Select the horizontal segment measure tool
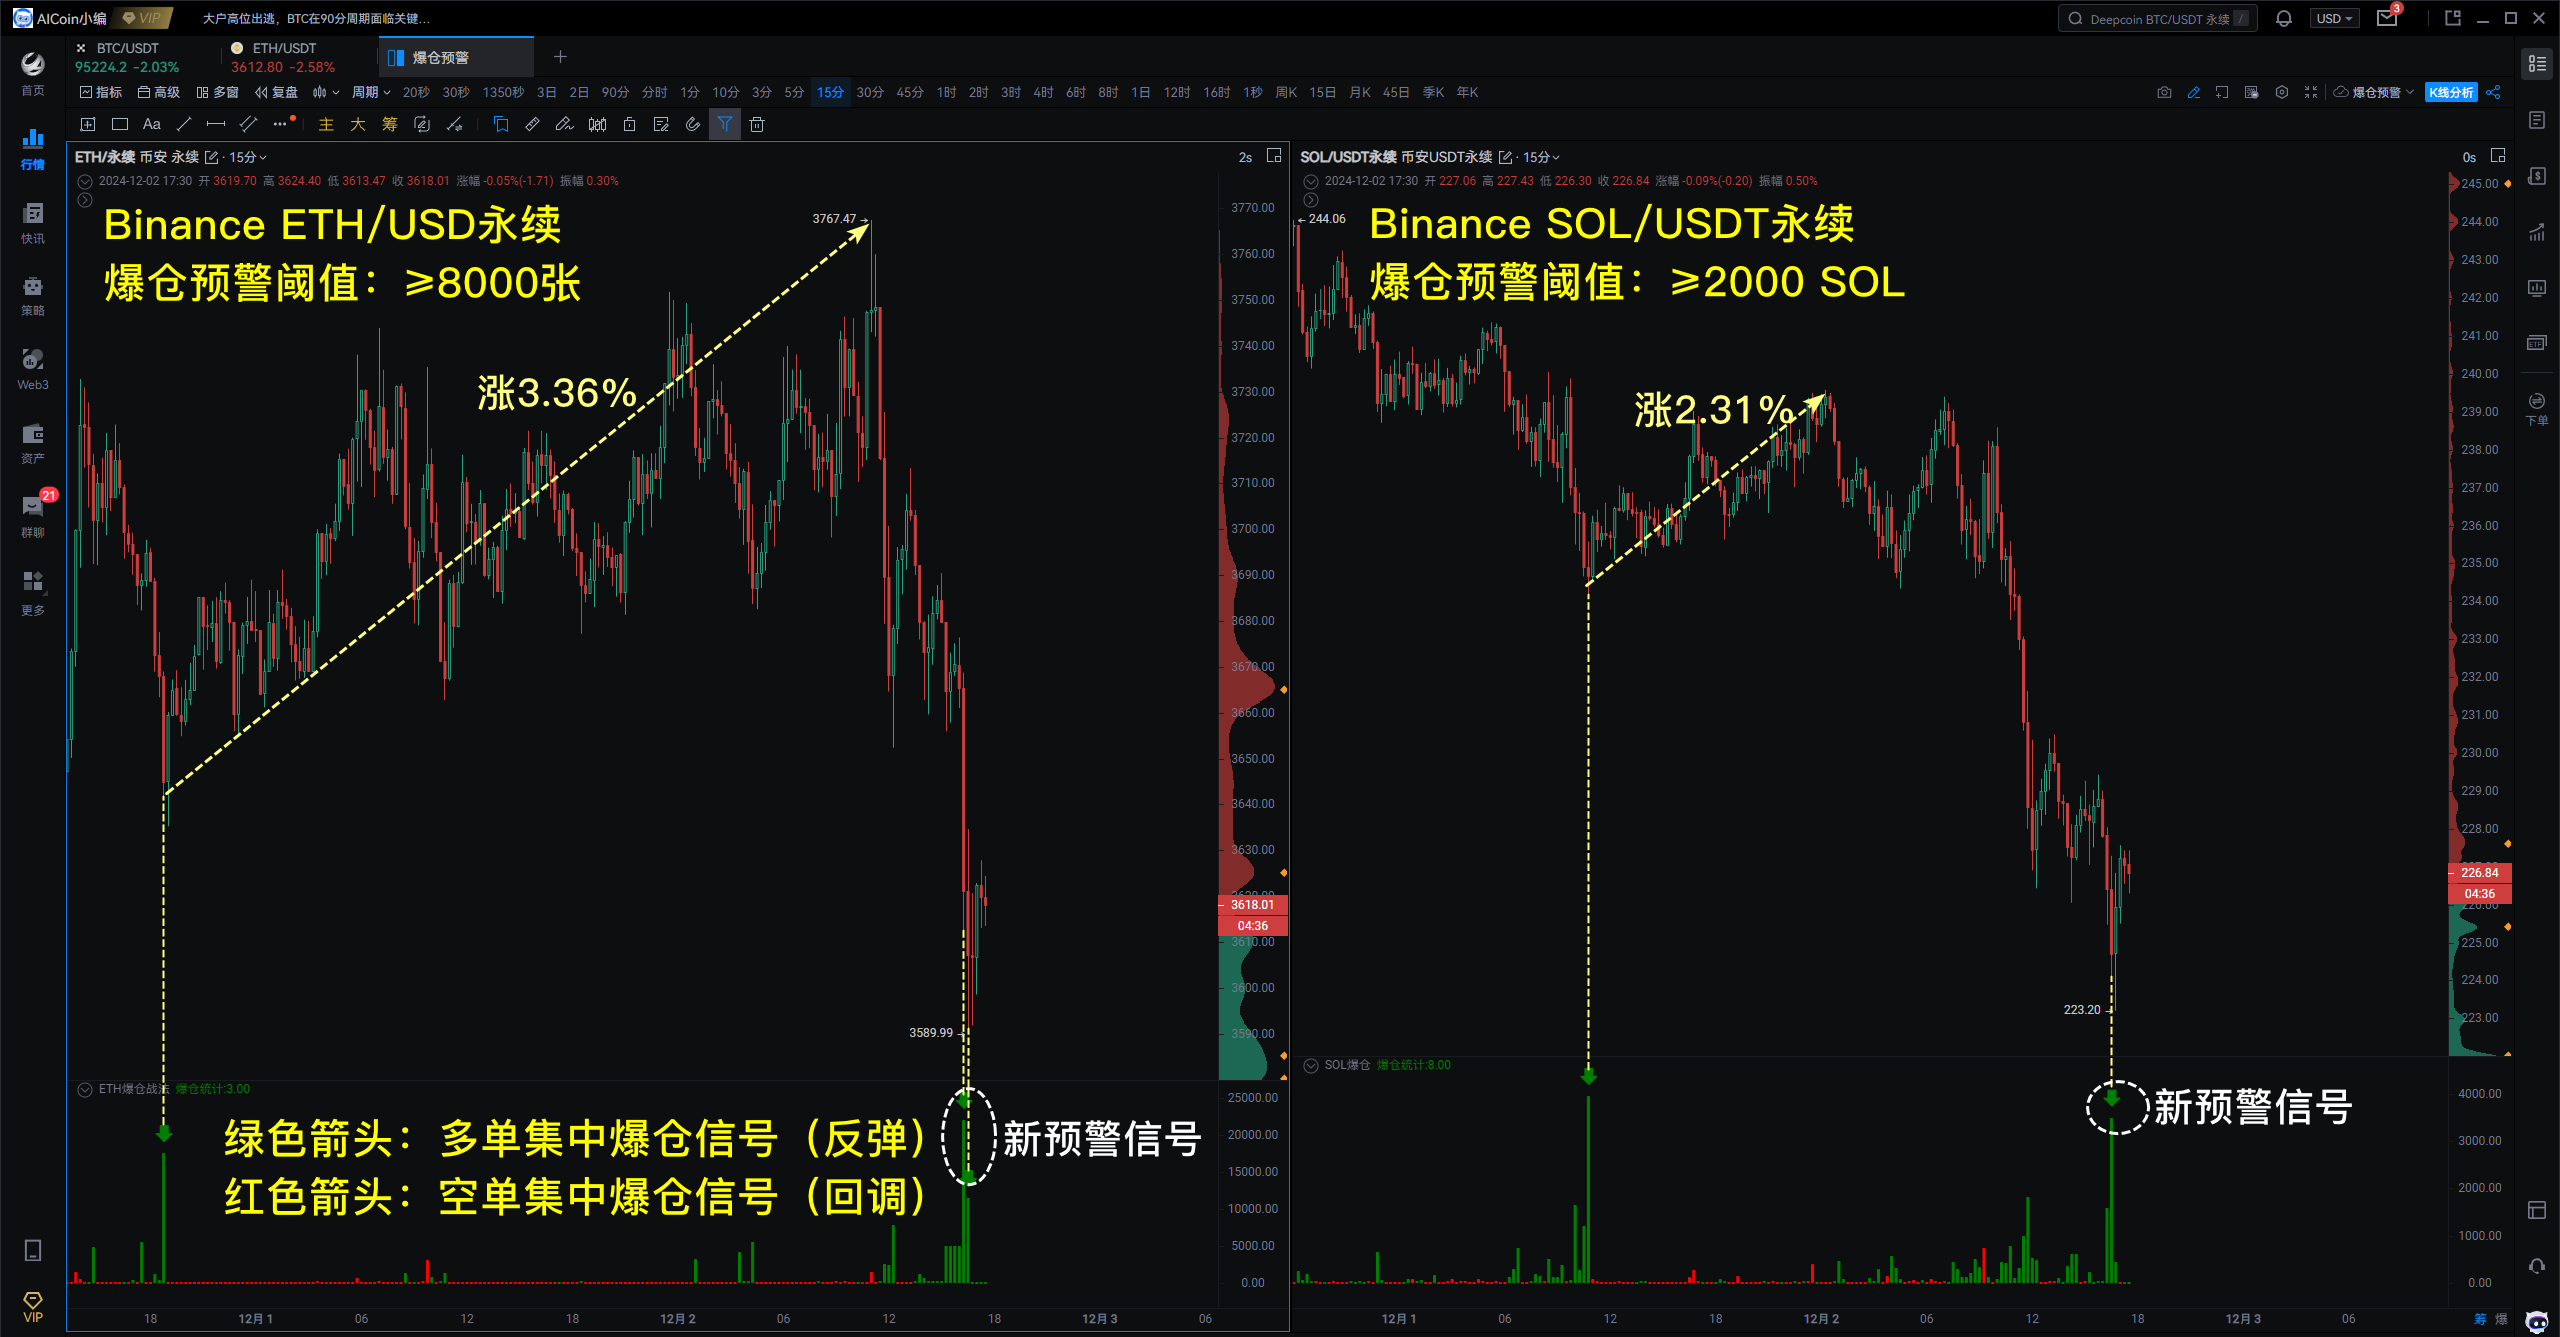This screenshot has height=1337, width=2560. 215,124
